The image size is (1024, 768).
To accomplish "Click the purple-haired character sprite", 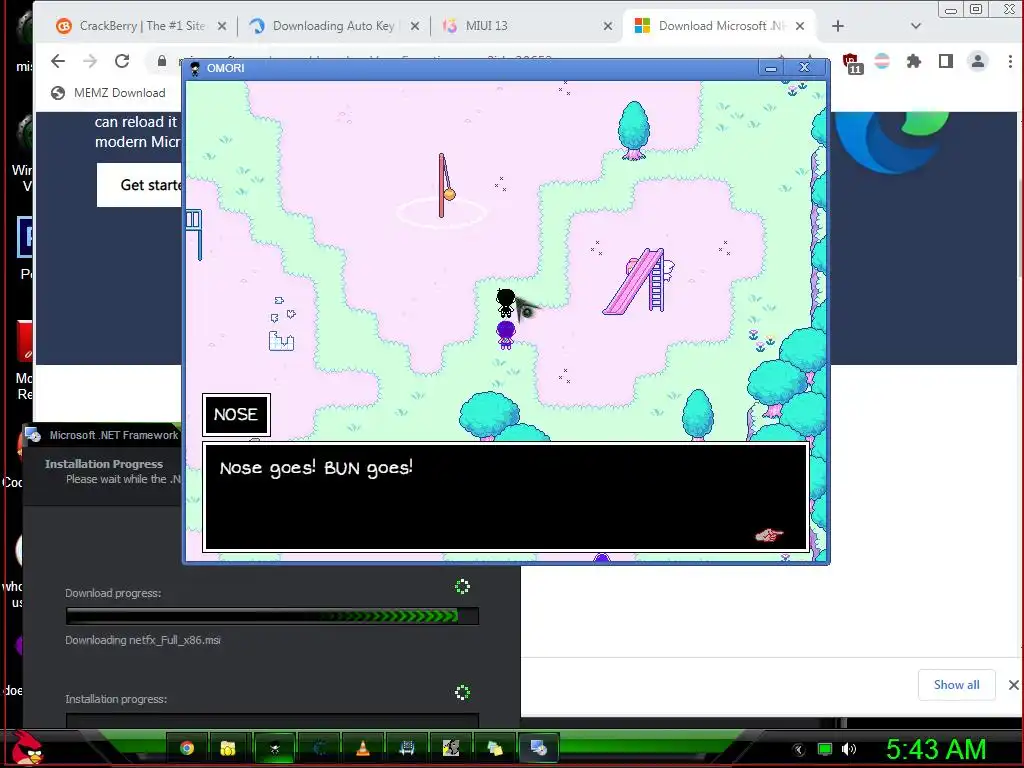I will point(505,335).
